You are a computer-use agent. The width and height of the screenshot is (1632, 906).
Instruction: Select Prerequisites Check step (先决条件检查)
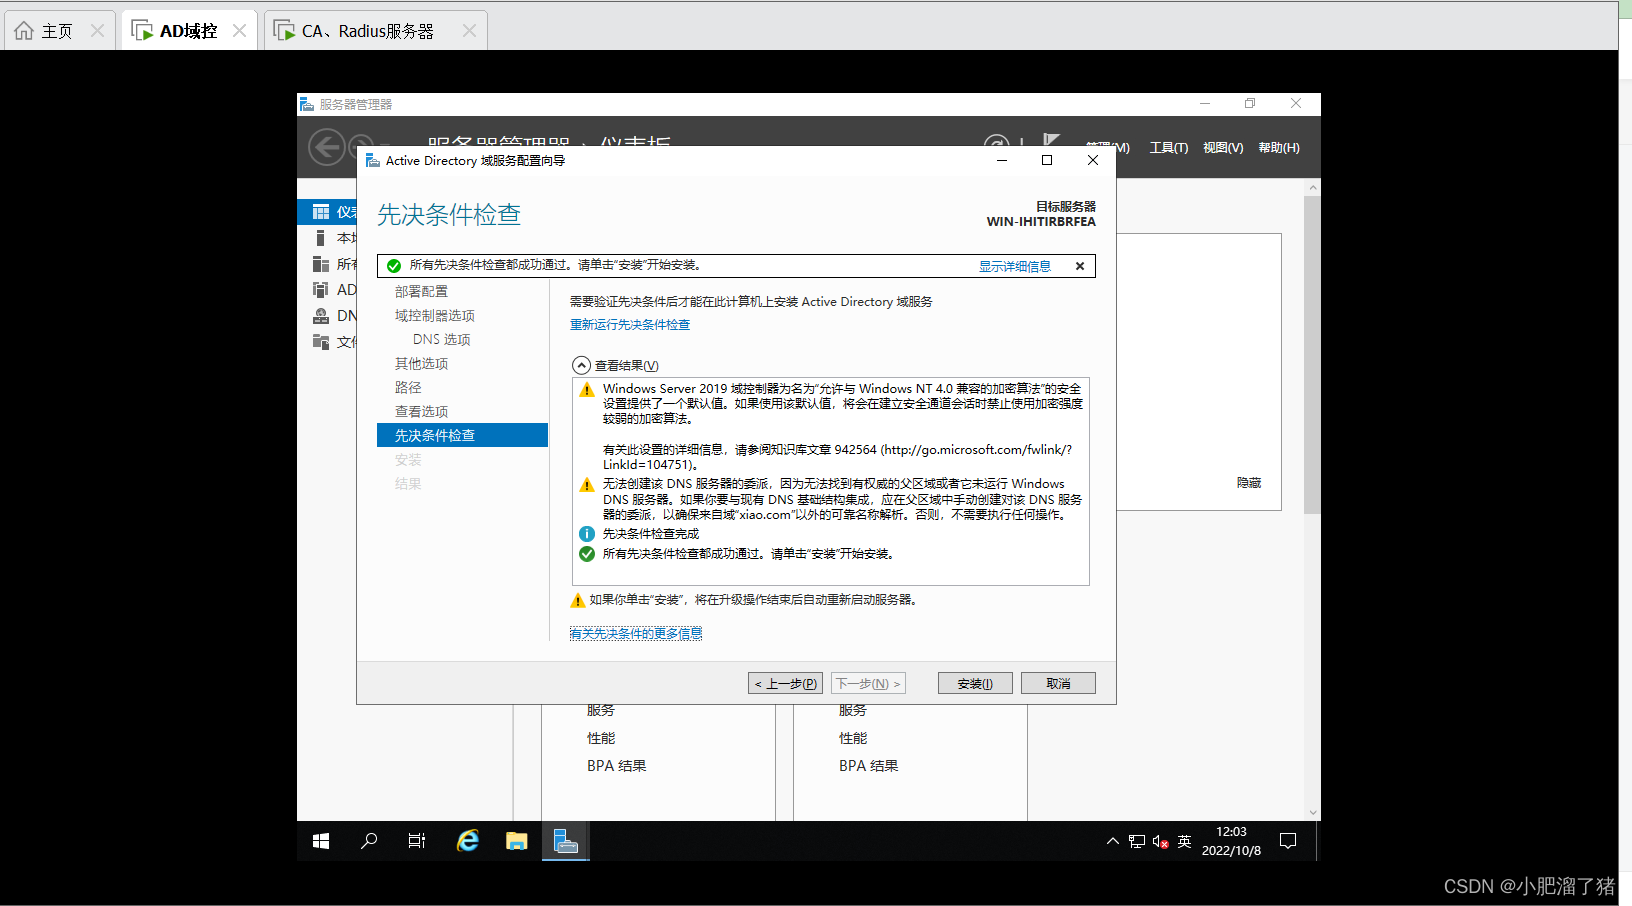tap(462, 435)
